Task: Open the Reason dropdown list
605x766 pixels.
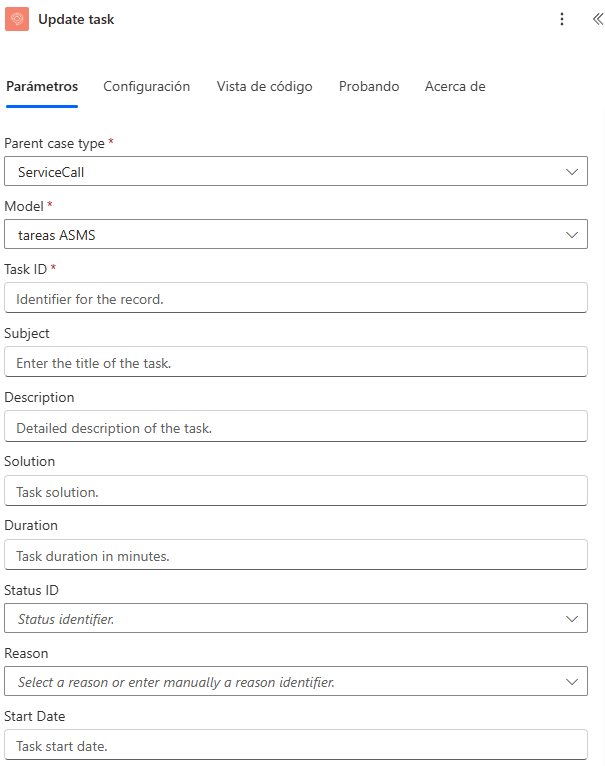Action: tap(295, 682)
